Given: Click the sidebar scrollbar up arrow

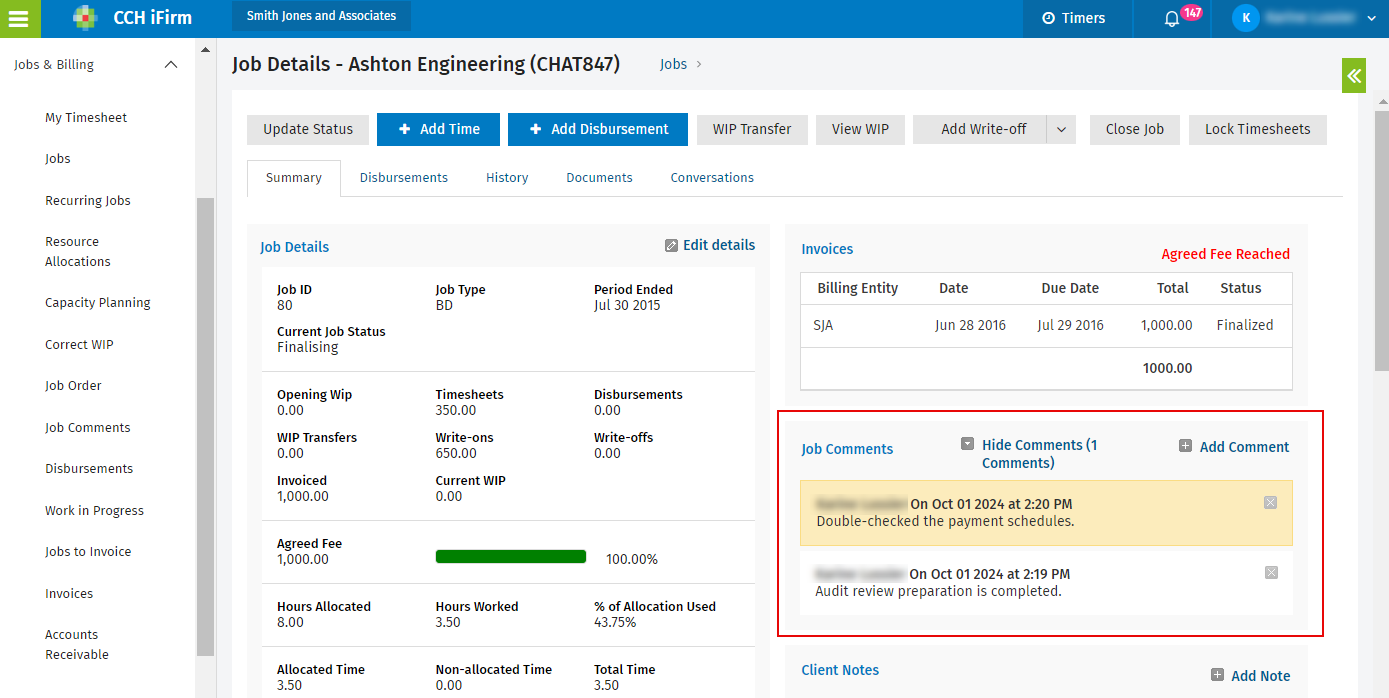Looking at the screenshot, I should 205,48.
